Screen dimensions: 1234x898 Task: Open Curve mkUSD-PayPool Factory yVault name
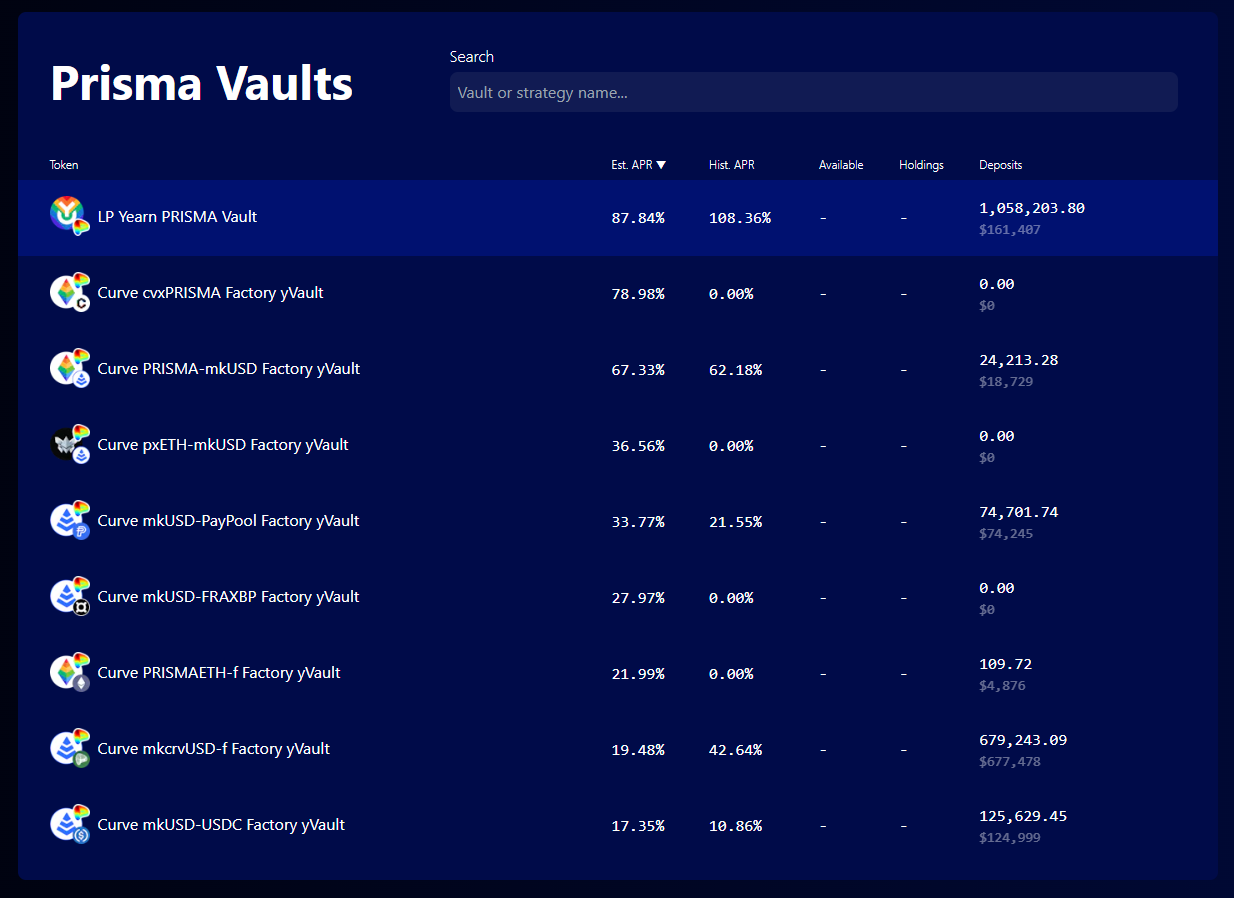tap(228, 521)
